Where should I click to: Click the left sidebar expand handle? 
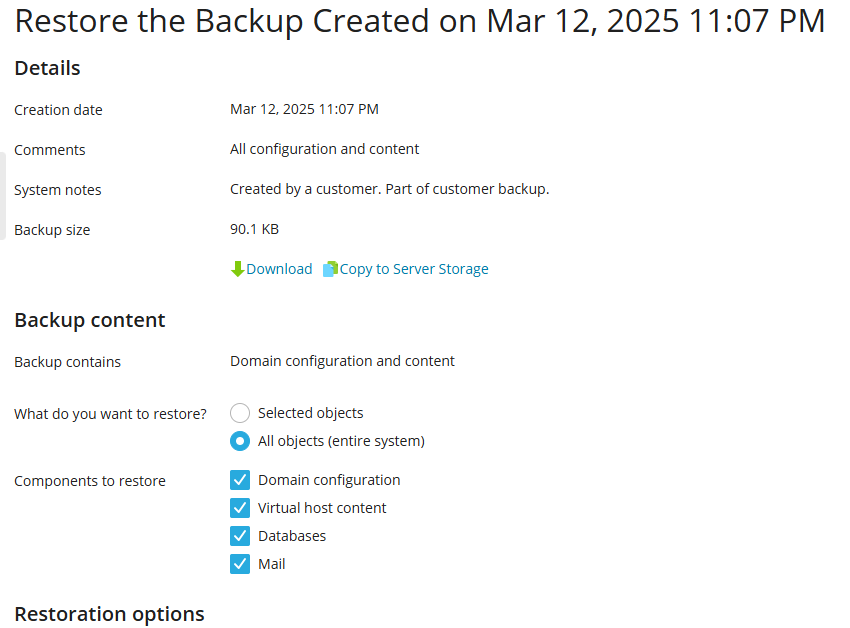(3, 196)
